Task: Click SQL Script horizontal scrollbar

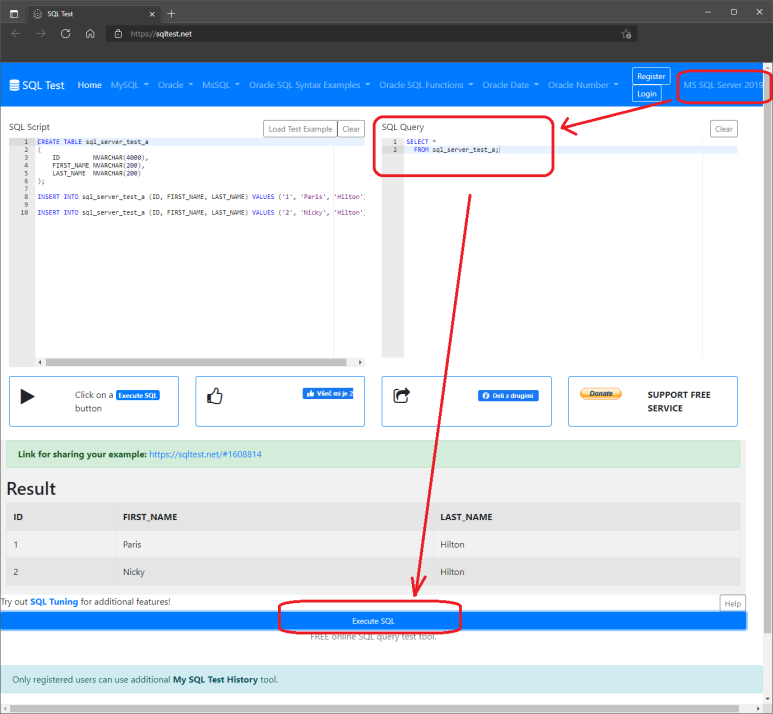Action: 196,362
